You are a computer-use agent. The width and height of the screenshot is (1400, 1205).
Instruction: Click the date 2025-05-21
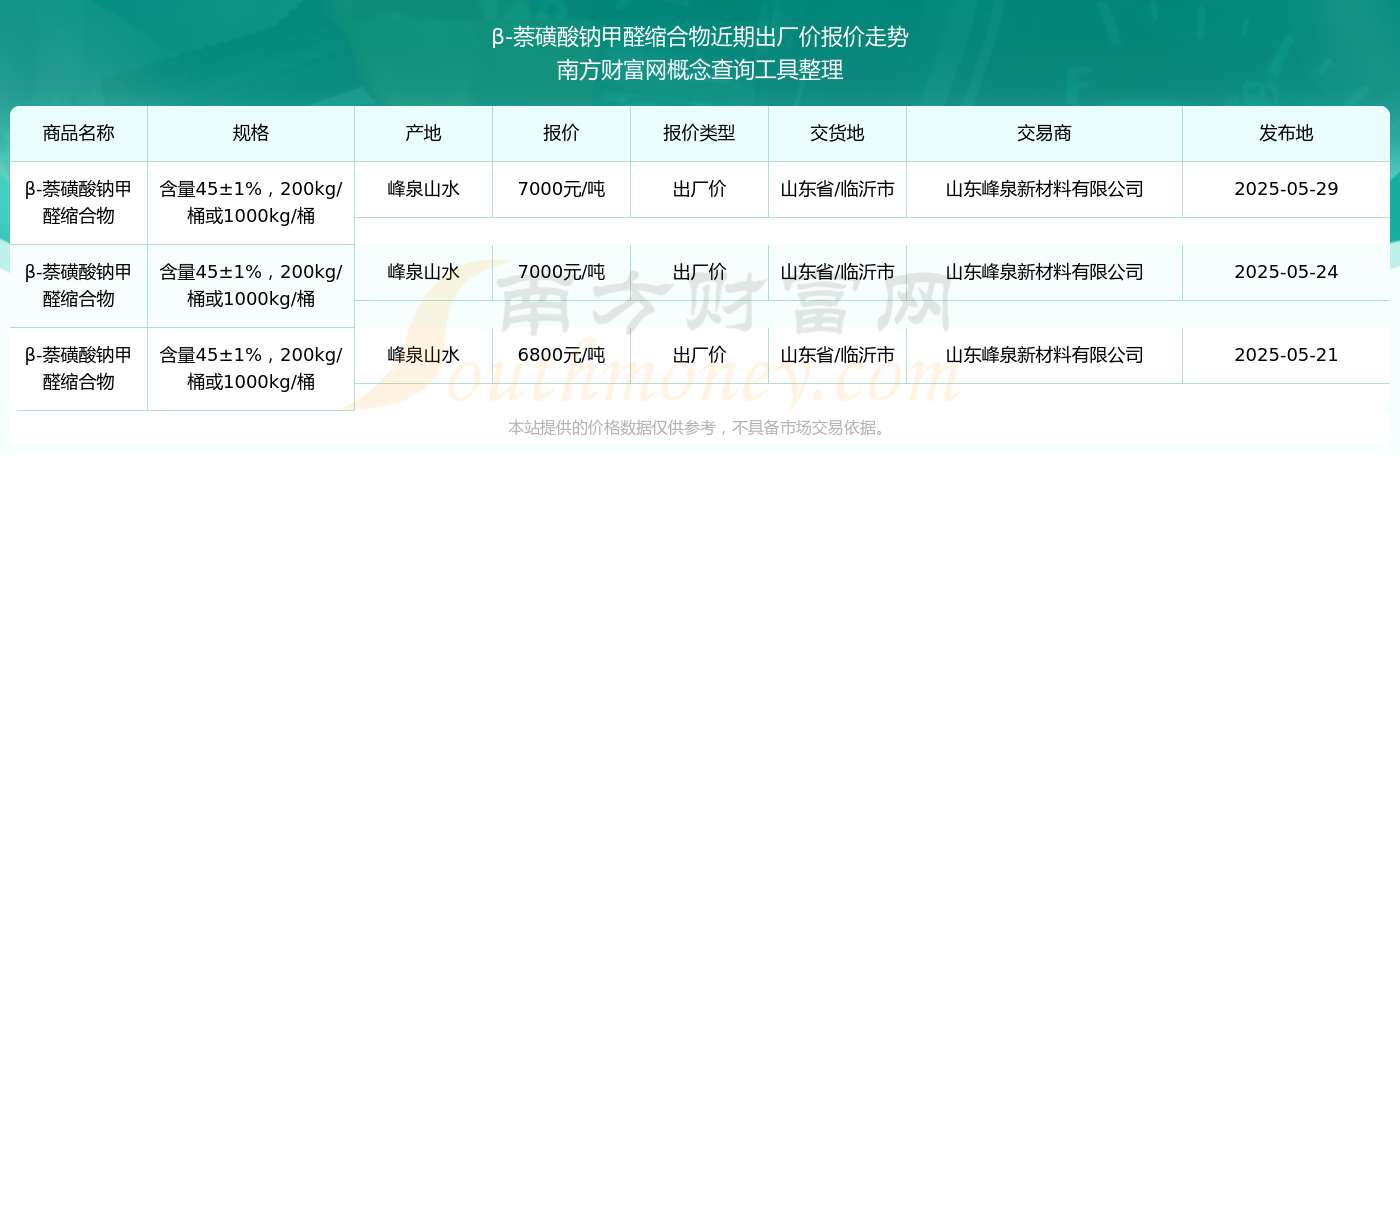(1286, 355)
